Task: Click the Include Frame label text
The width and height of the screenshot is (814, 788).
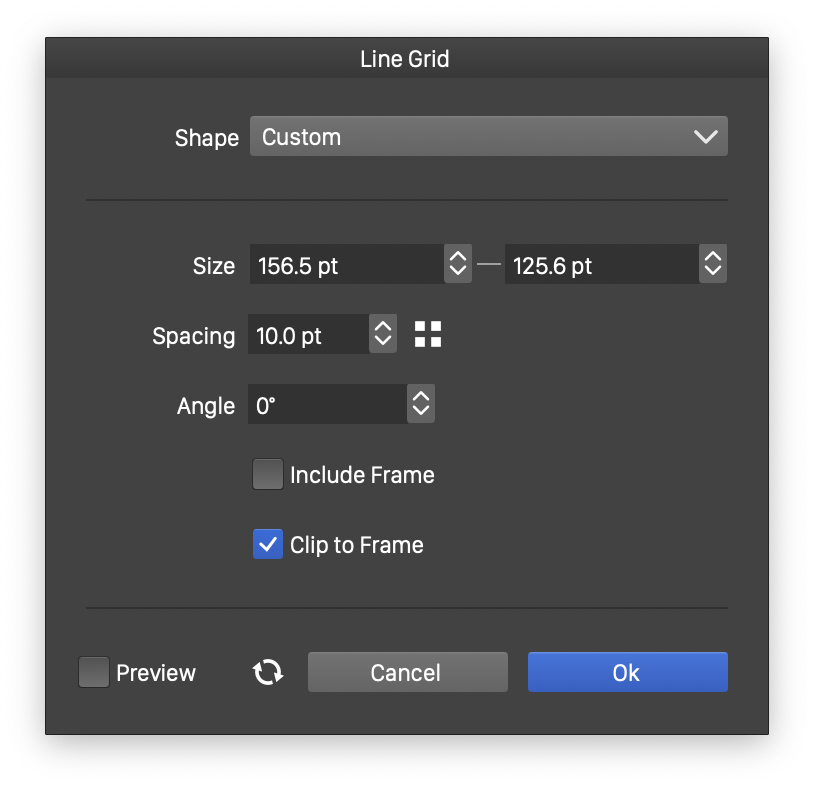Action: (x=362, y=475)
